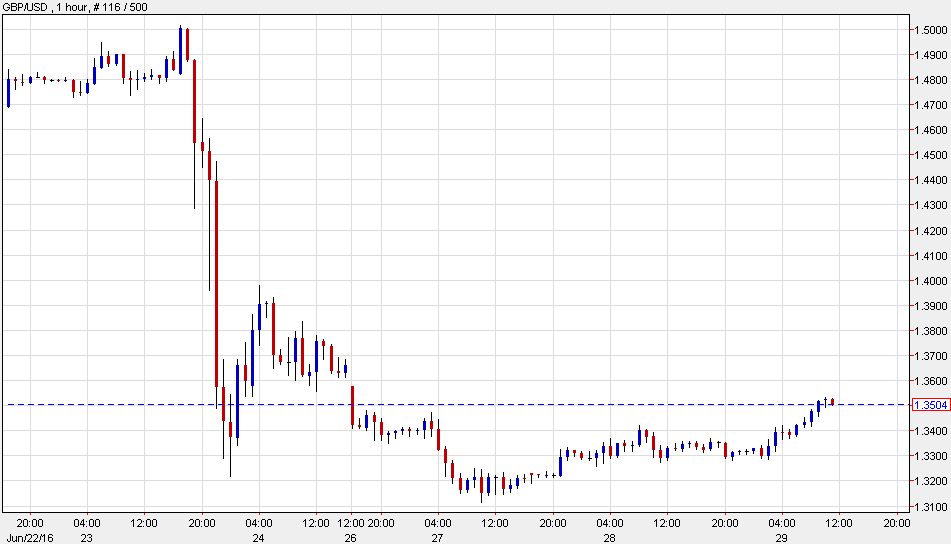Select the 04:00 time label above date 27
The height and width of the screenshot is (544, 951).
tap(438, 523)
